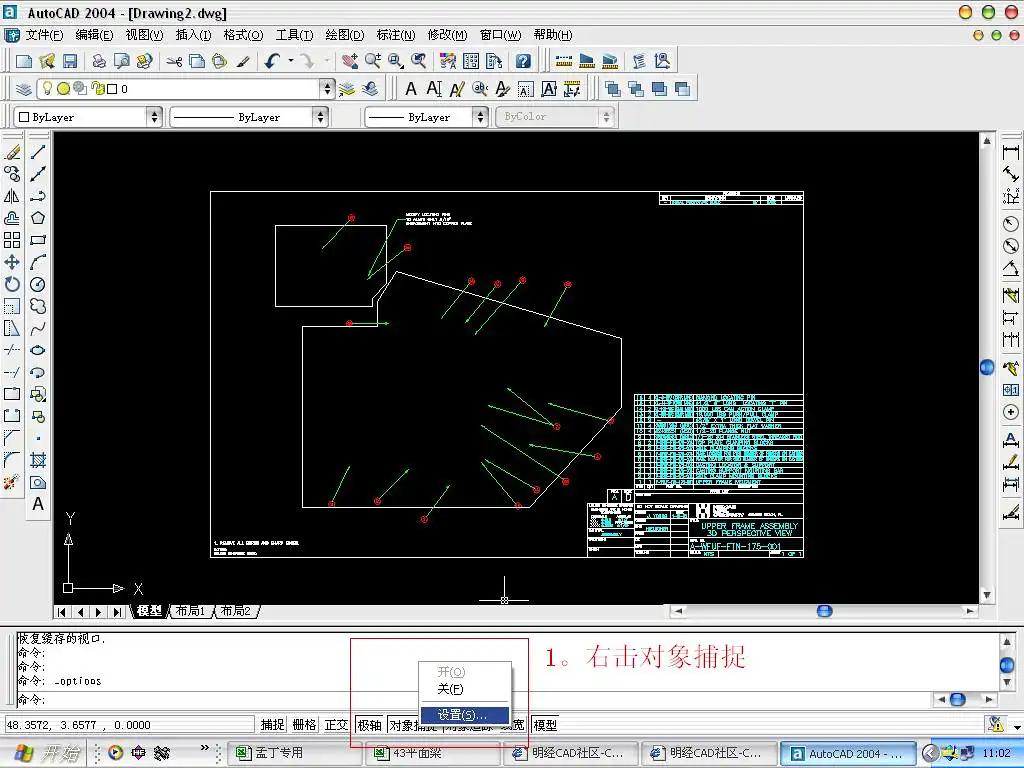Image resolution: width=1024 pixels, height=768 pixels.
Task: Select the Rectangle draw tool
Action: (38, 240)
